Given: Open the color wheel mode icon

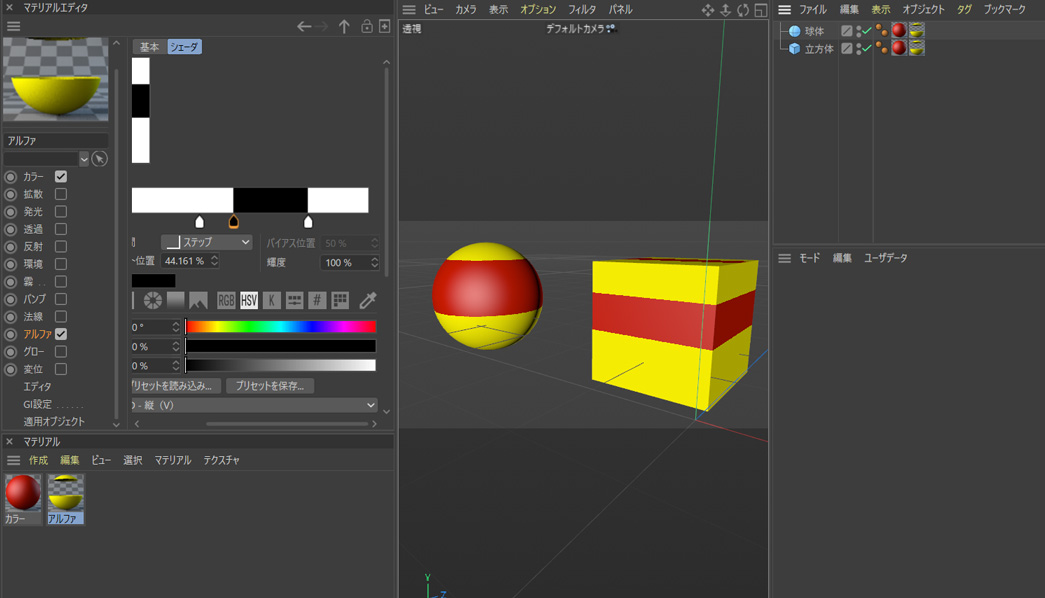Looking at the screenshot, I should tap(153, 300).
